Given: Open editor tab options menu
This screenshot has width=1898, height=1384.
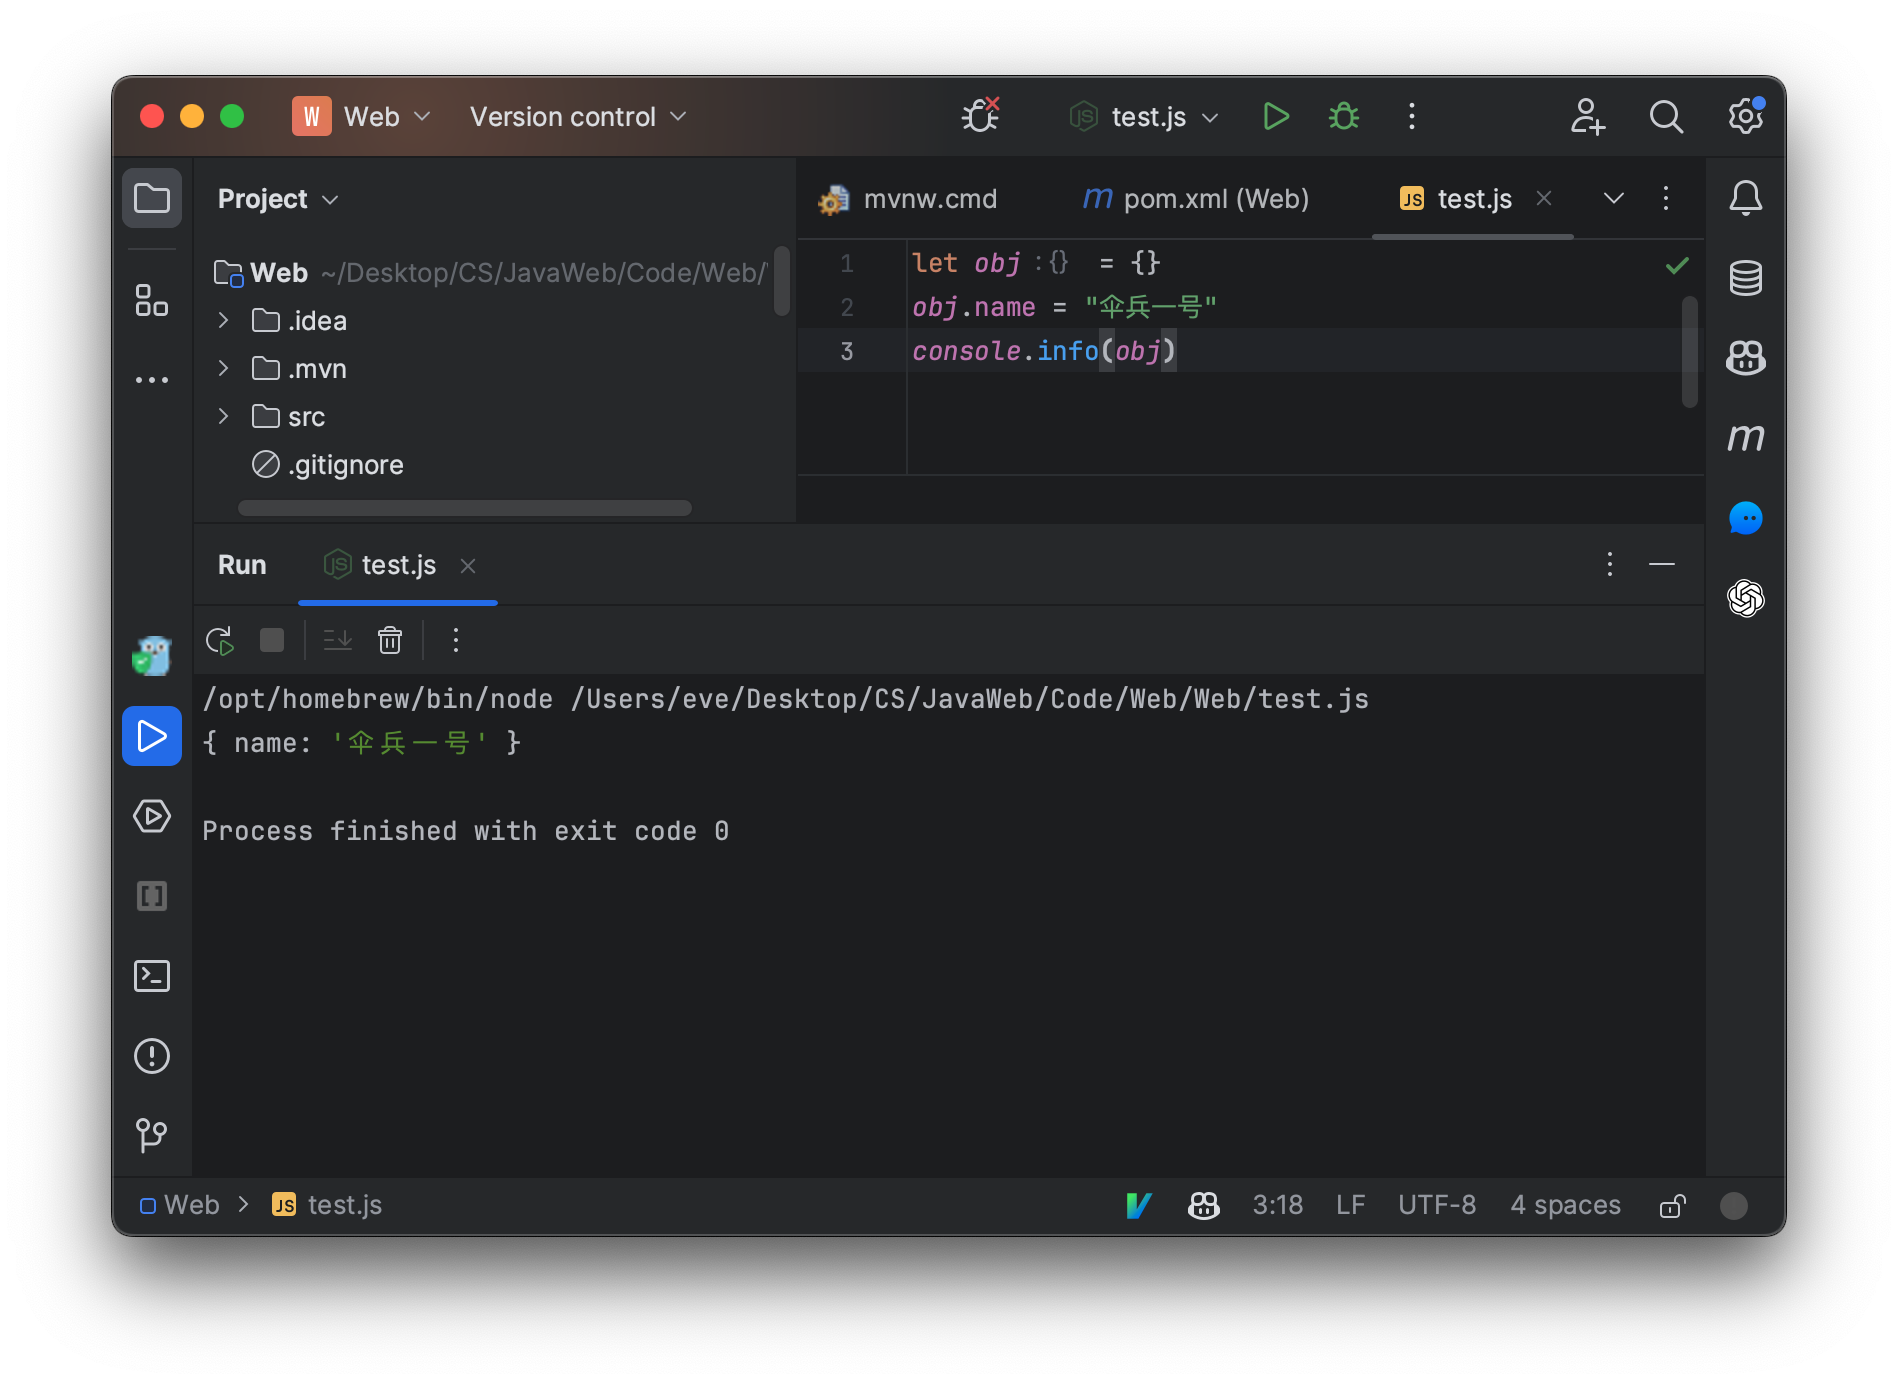Looking at the screenshot, I should pos(1666,198).
